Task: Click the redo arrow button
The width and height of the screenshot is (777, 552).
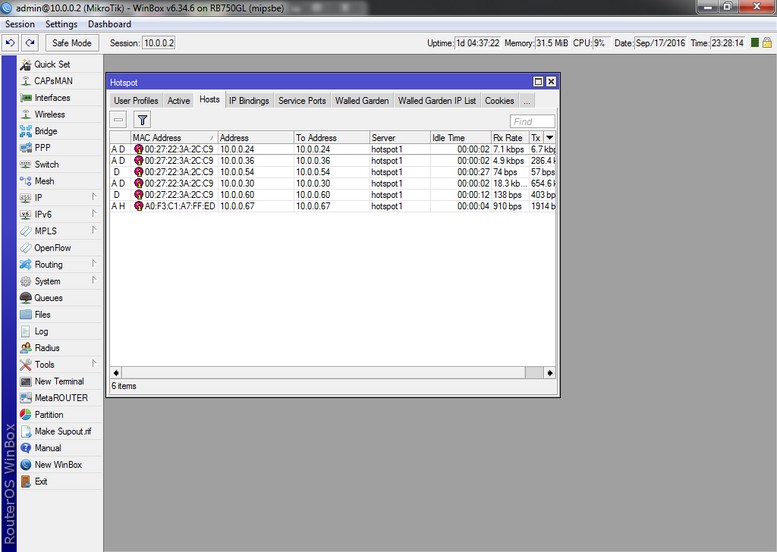Action: point(30,43)
